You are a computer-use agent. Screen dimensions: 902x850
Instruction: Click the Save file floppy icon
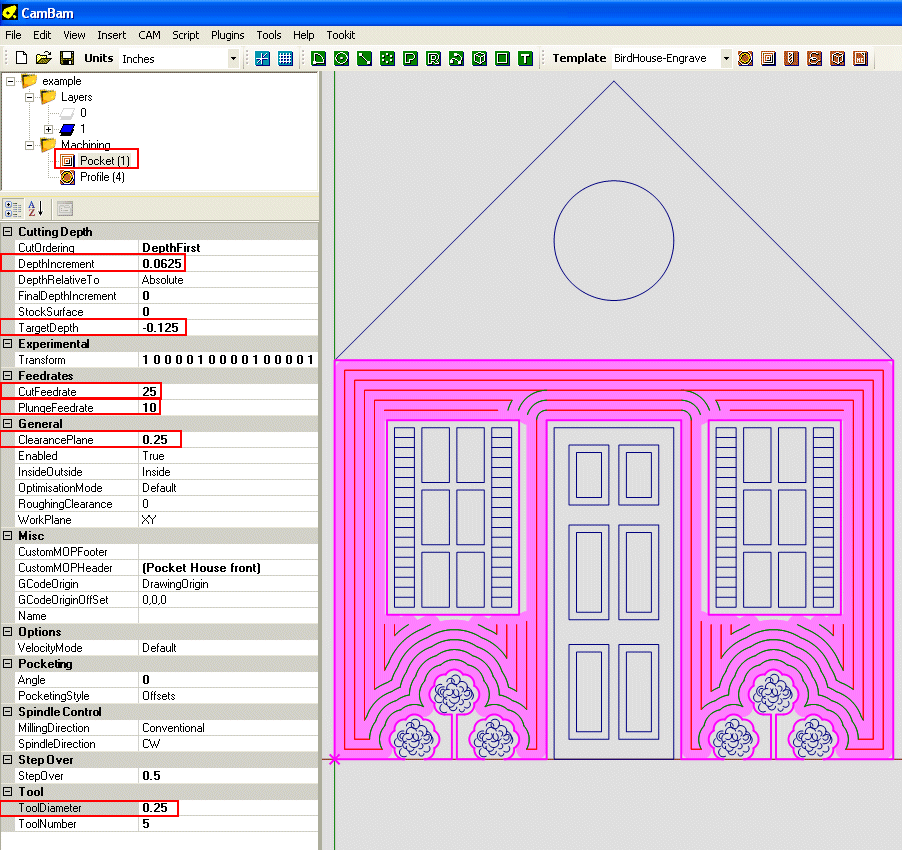coord(67,59)
